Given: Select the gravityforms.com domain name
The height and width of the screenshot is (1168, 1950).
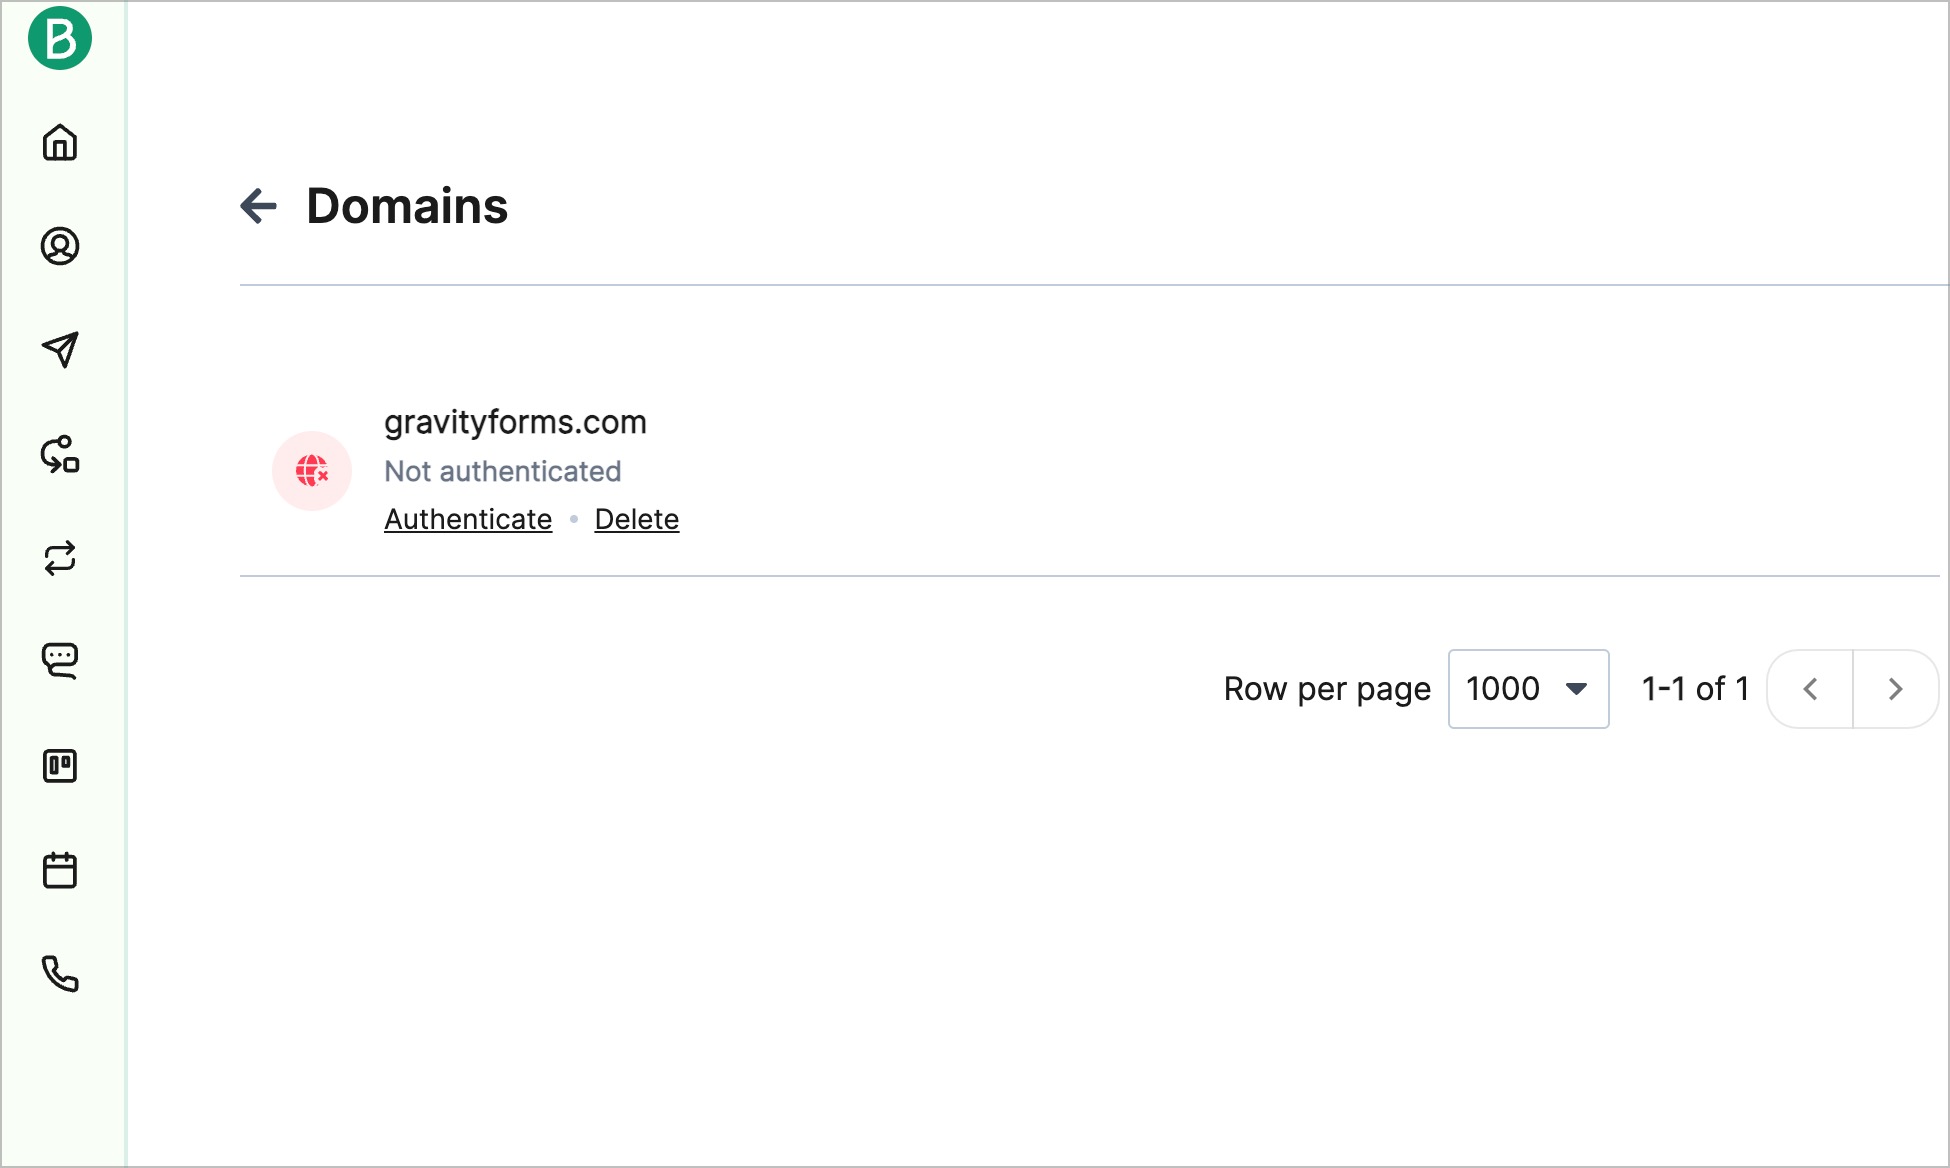Looking at the screenshot, I should [517, 422].
